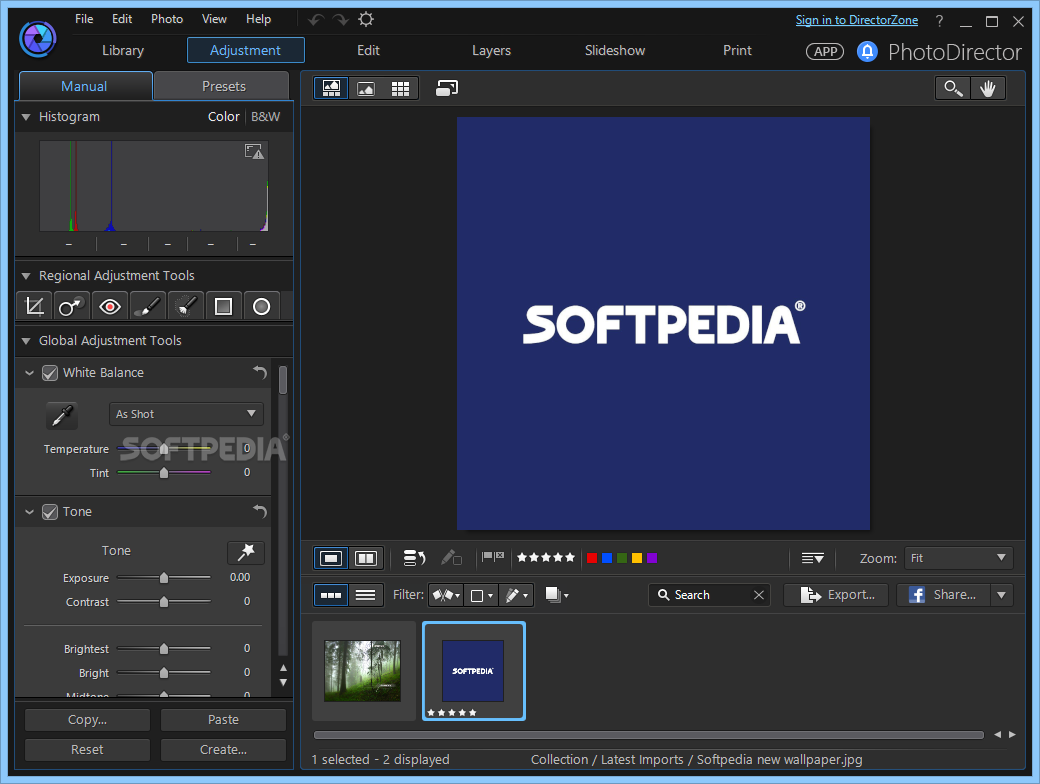
Task: Click the Contrast slider handle
Action: 164,602
